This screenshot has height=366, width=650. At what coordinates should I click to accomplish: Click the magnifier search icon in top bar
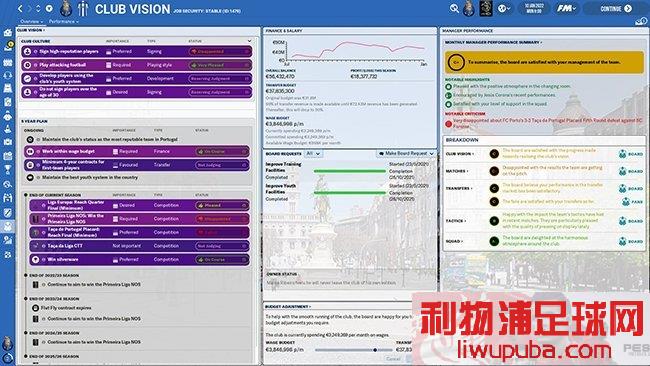click(x=454, y=8)
